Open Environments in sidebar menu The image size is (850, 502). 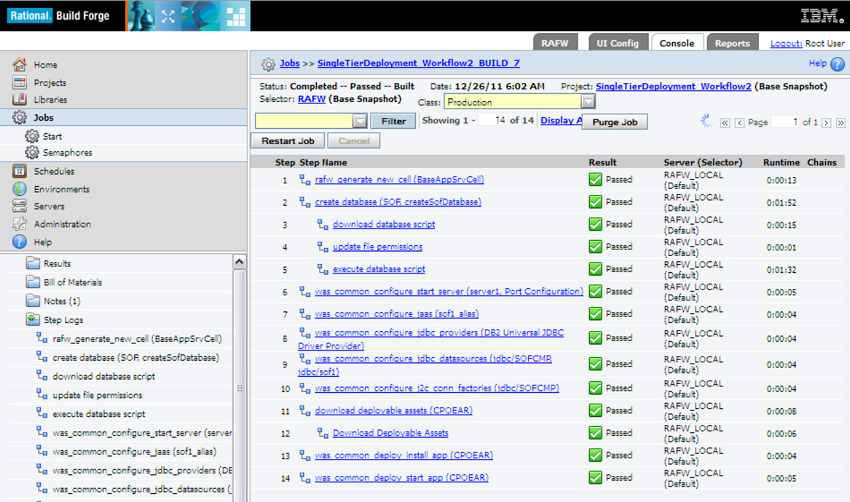click(62, 189)
